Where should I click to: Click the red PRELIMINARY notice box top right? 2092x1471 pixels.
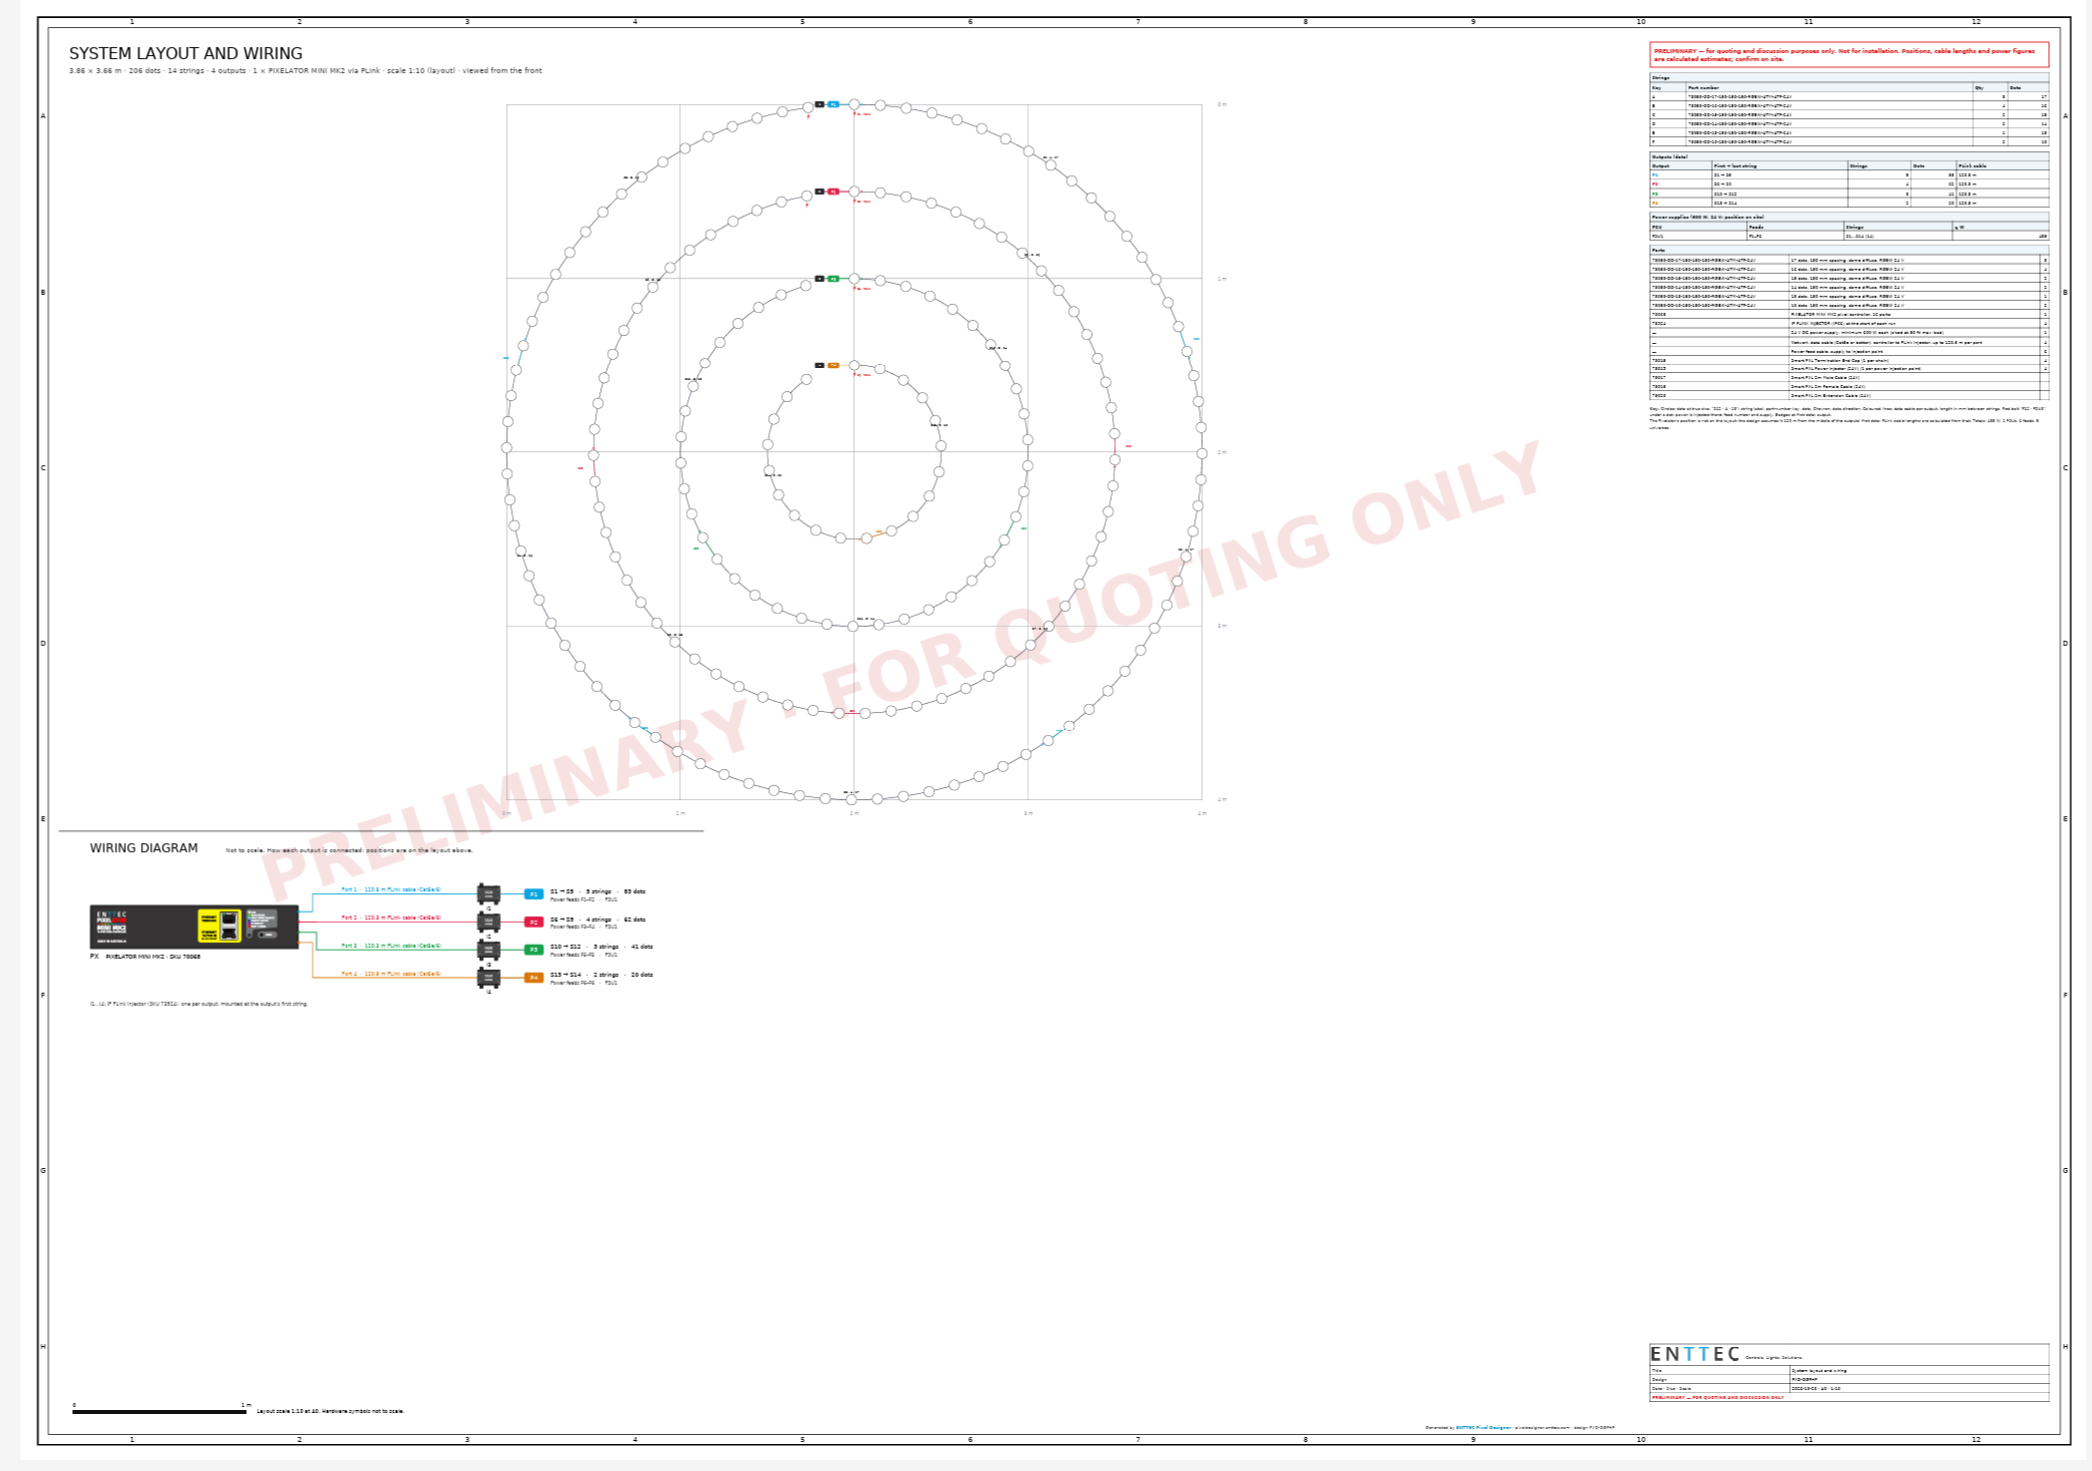(x=1849, y=55)
